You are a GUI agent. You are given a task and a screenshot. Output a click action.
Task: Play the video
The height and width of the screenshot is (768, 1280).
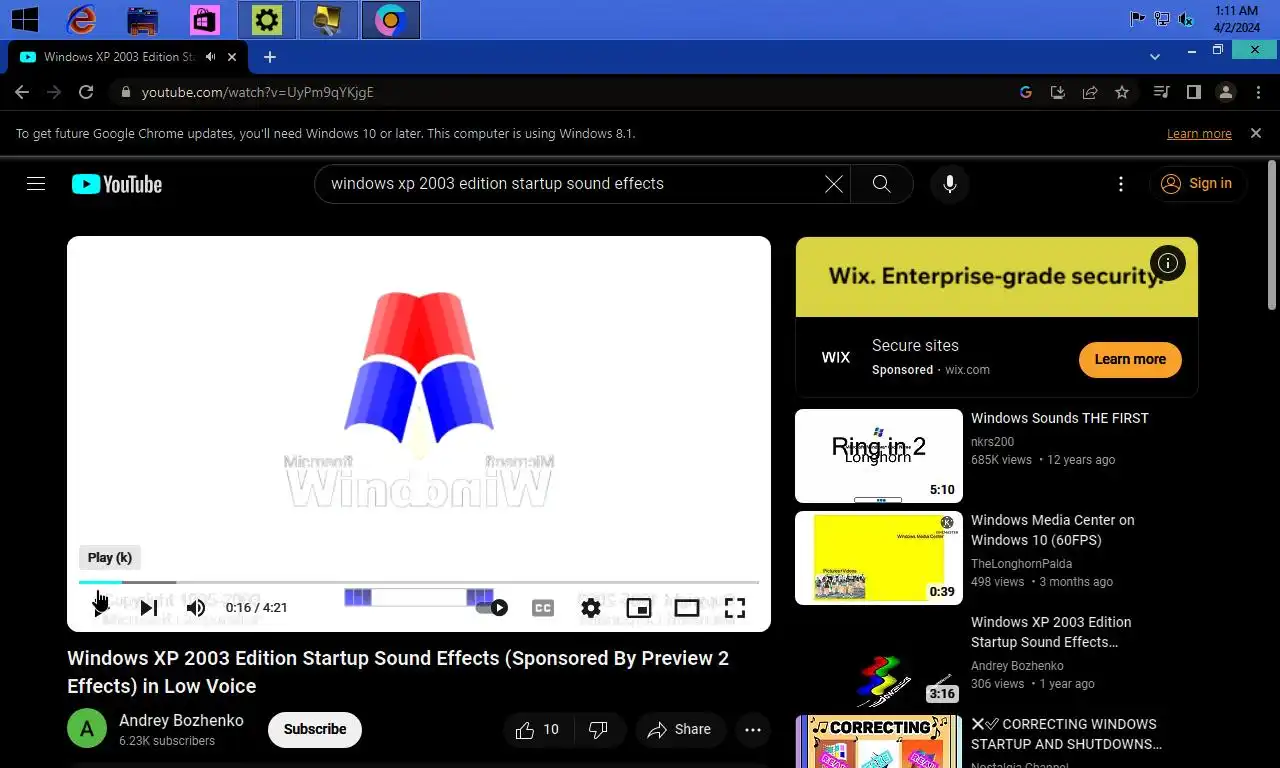101,607
